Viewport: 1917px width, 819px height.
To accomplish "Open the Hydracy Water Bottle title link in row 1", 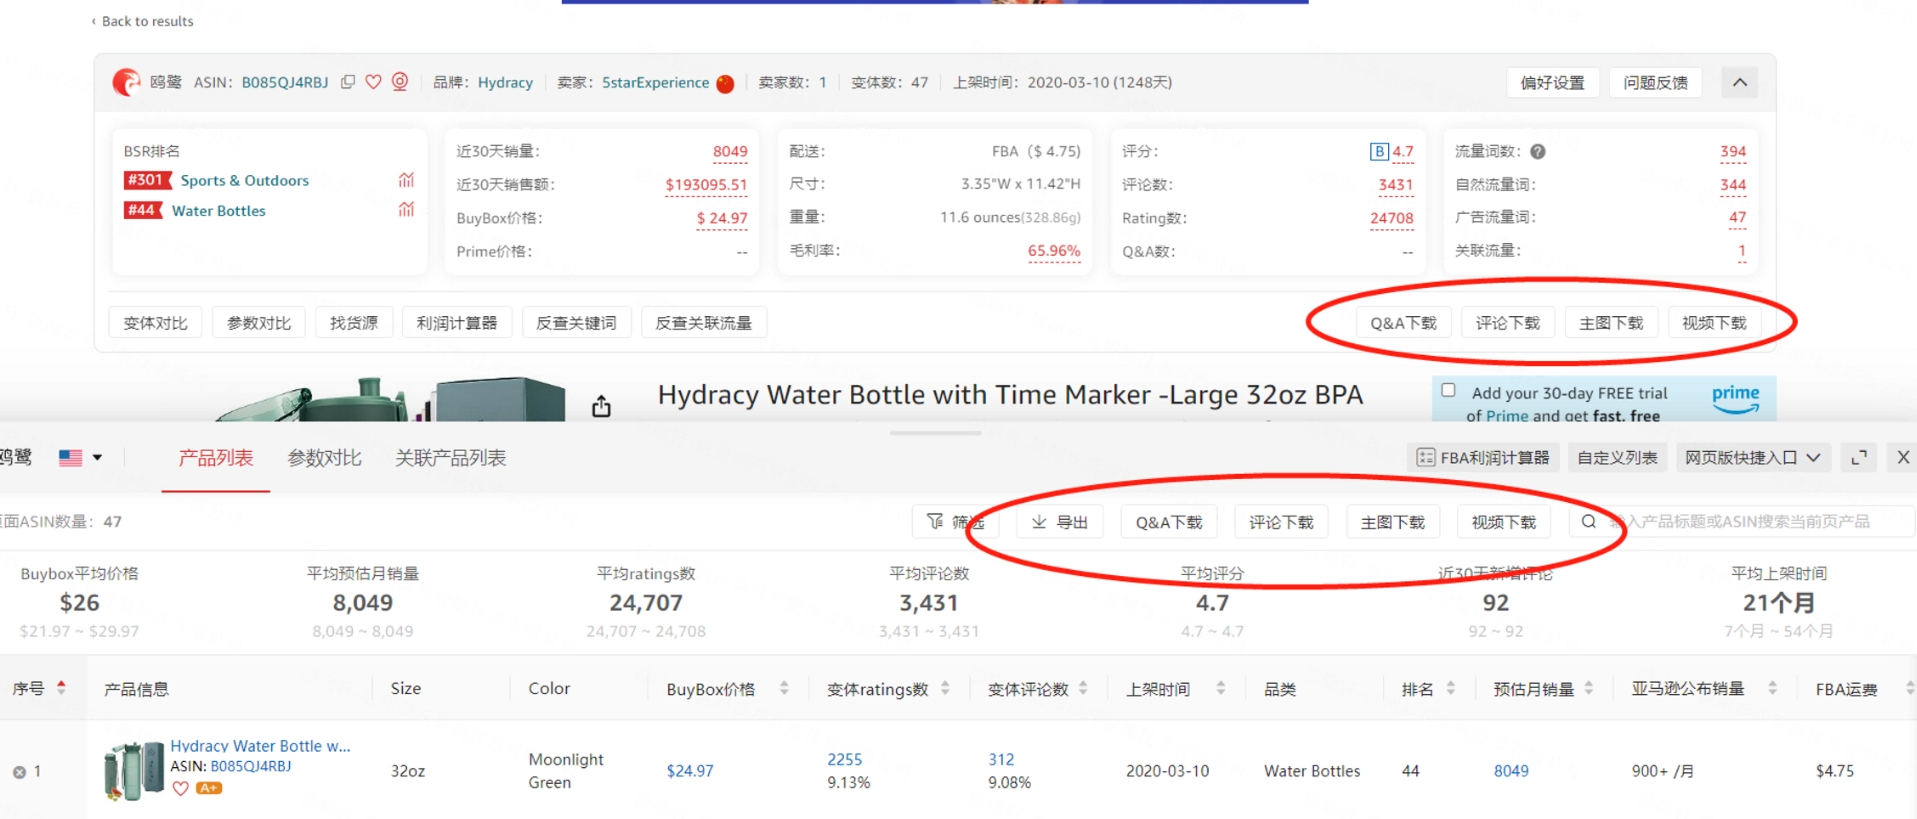I will [260, 746].
